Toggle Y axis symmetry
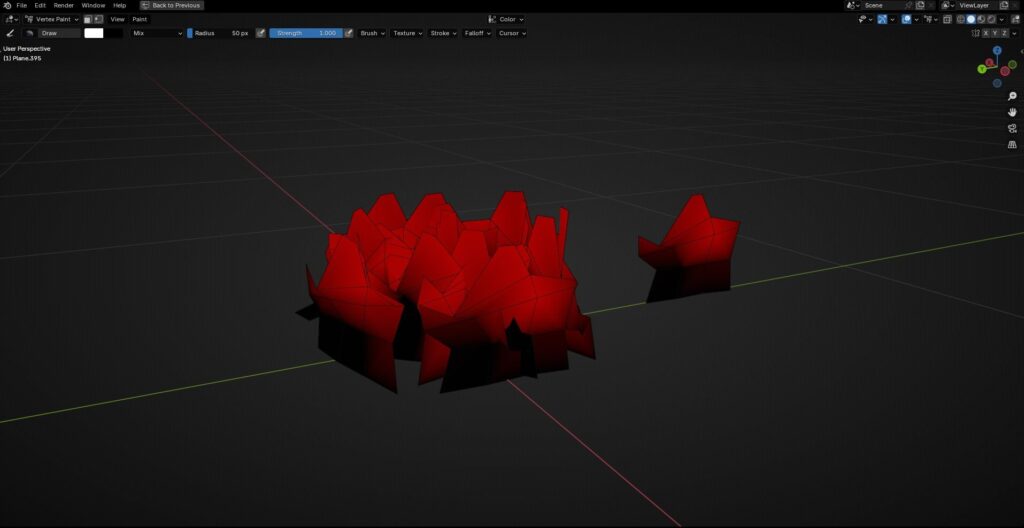1024x528 pixels. pos(995,33)
